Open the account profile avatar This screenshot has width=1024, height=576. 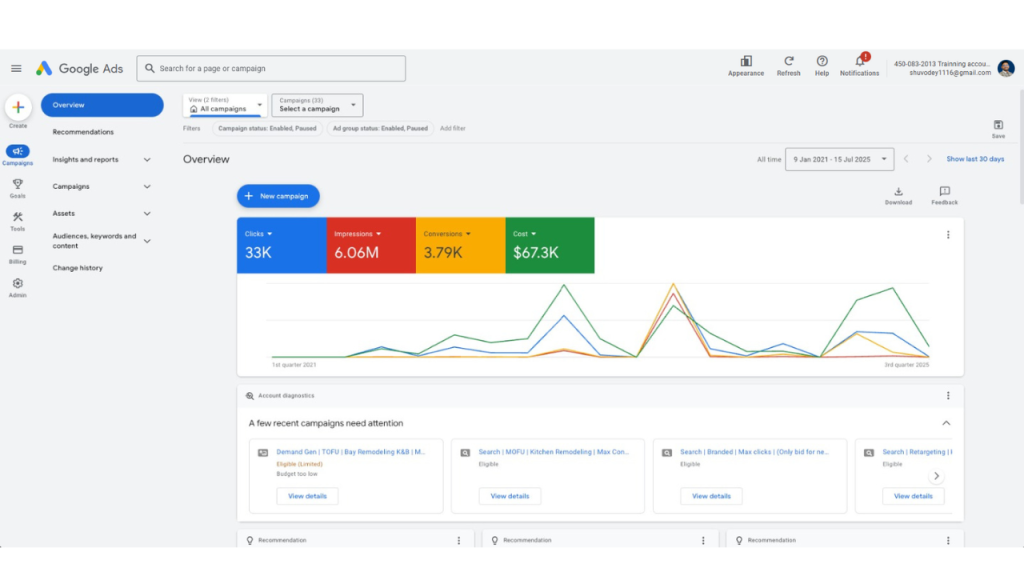pyautogui.click(x=1006, y=68)
